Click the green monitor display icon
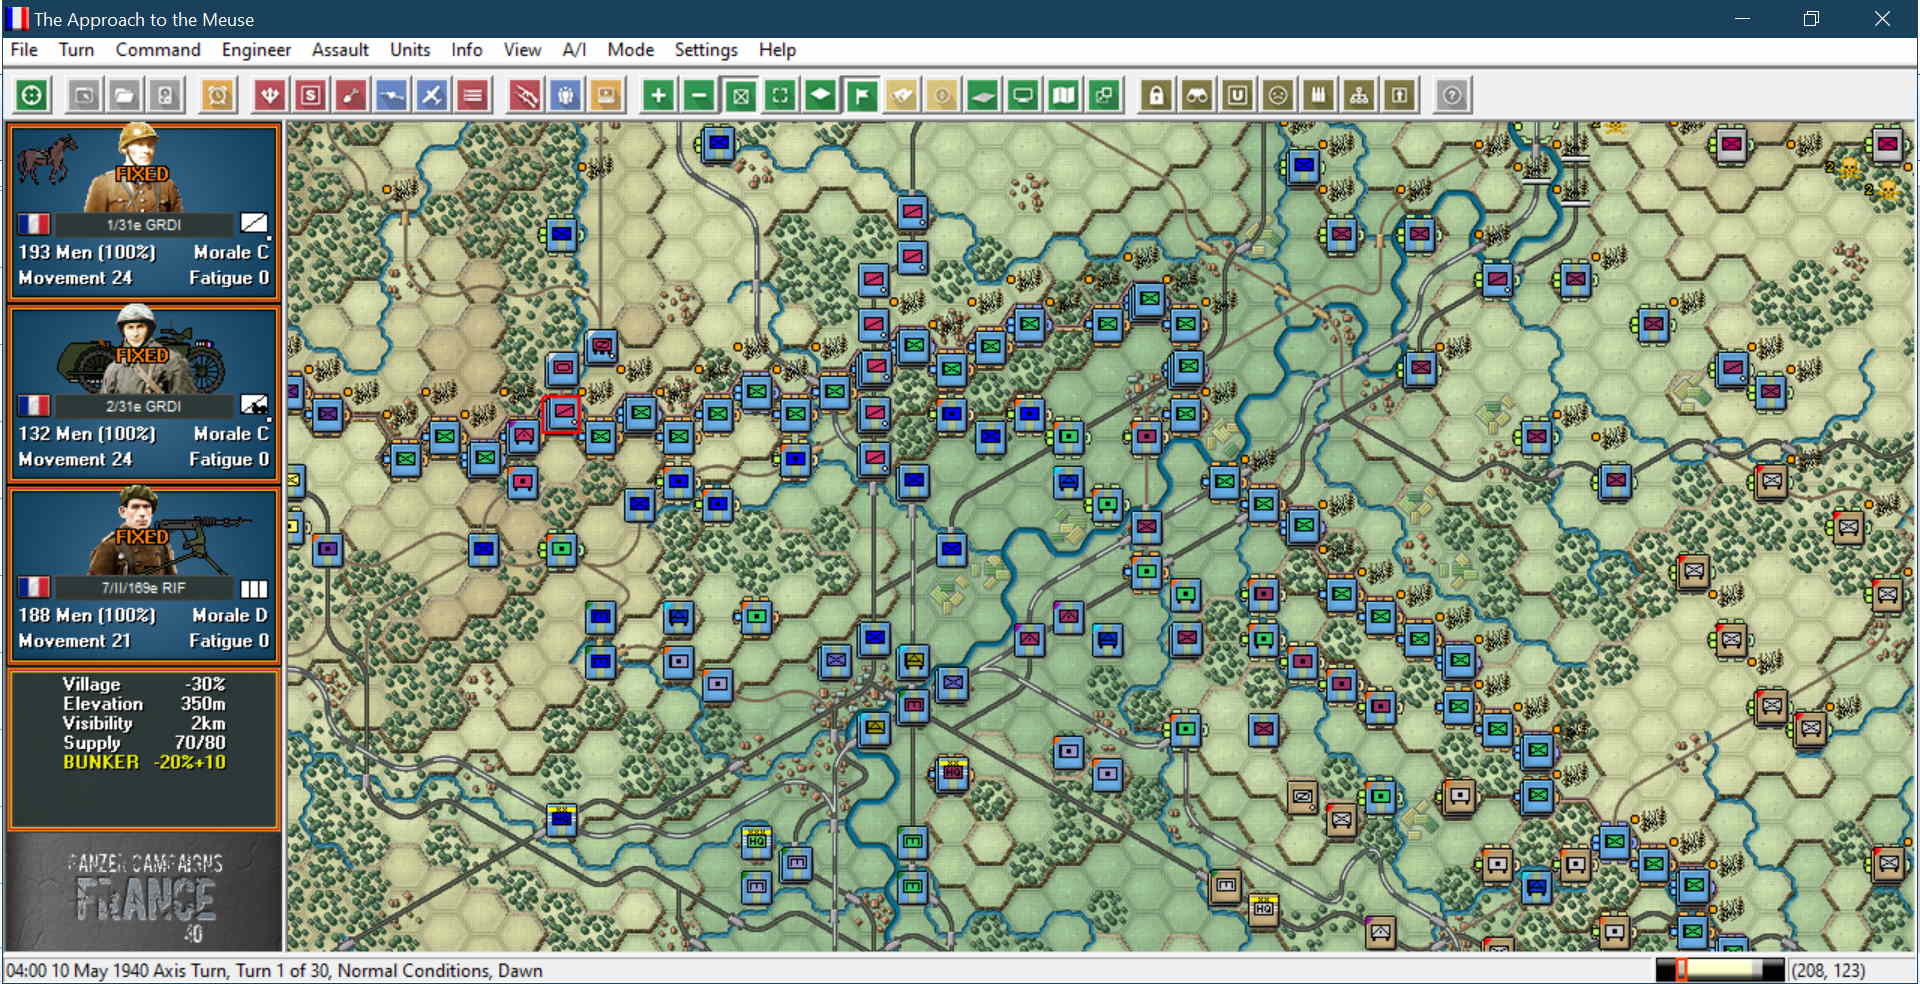 1023,96
